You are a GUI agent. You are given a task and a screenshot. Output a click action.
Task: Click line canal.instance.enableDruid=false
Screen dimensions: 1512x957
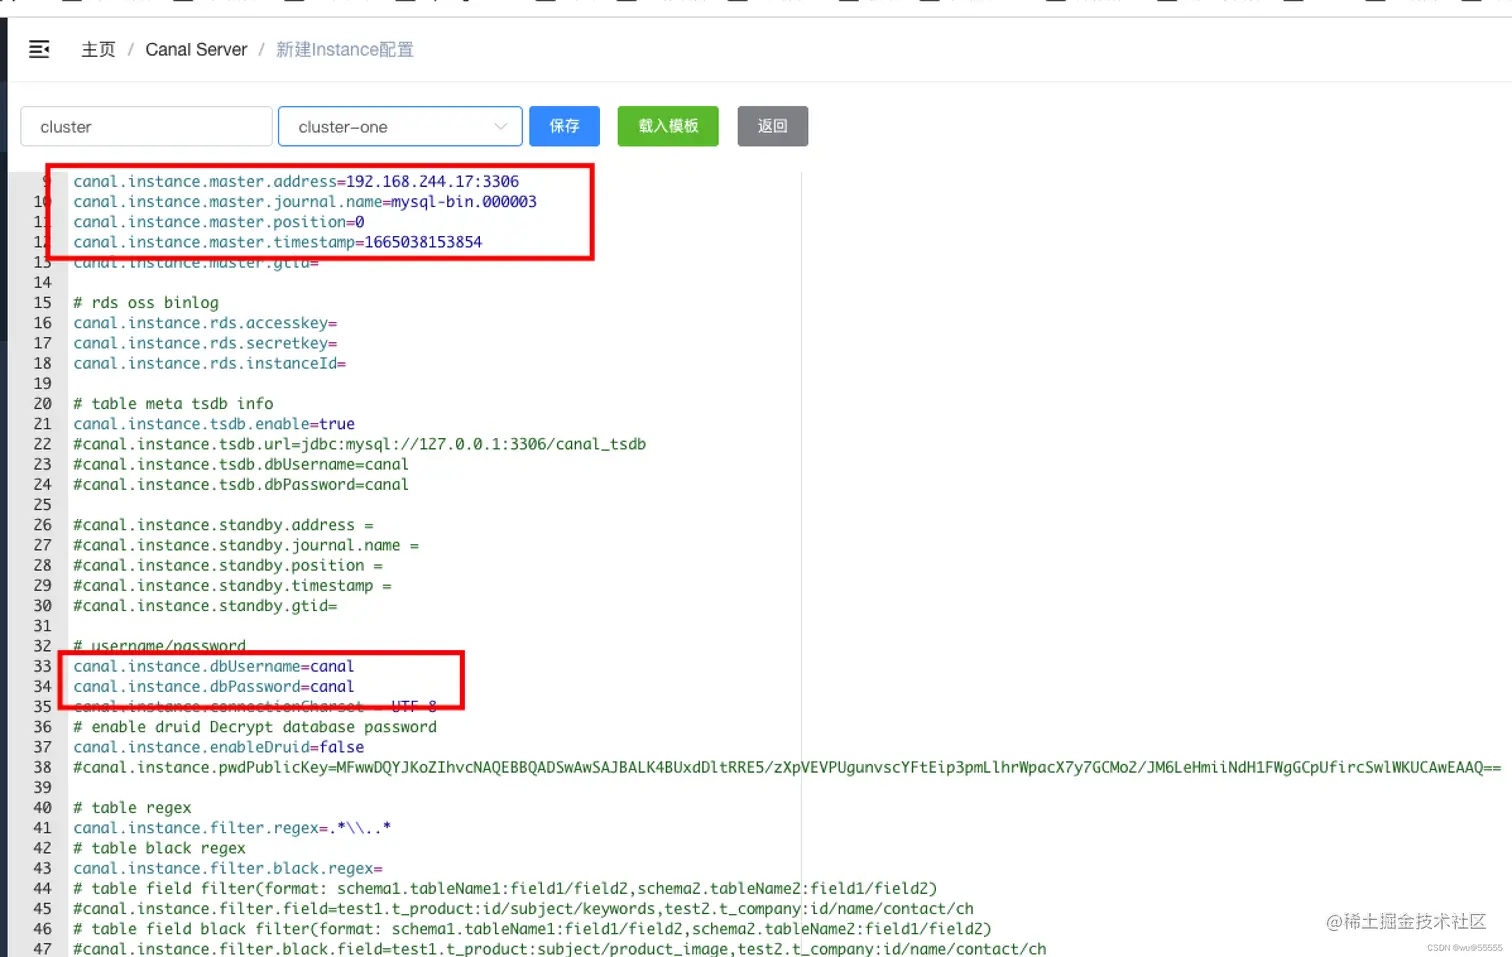[219, 747]
